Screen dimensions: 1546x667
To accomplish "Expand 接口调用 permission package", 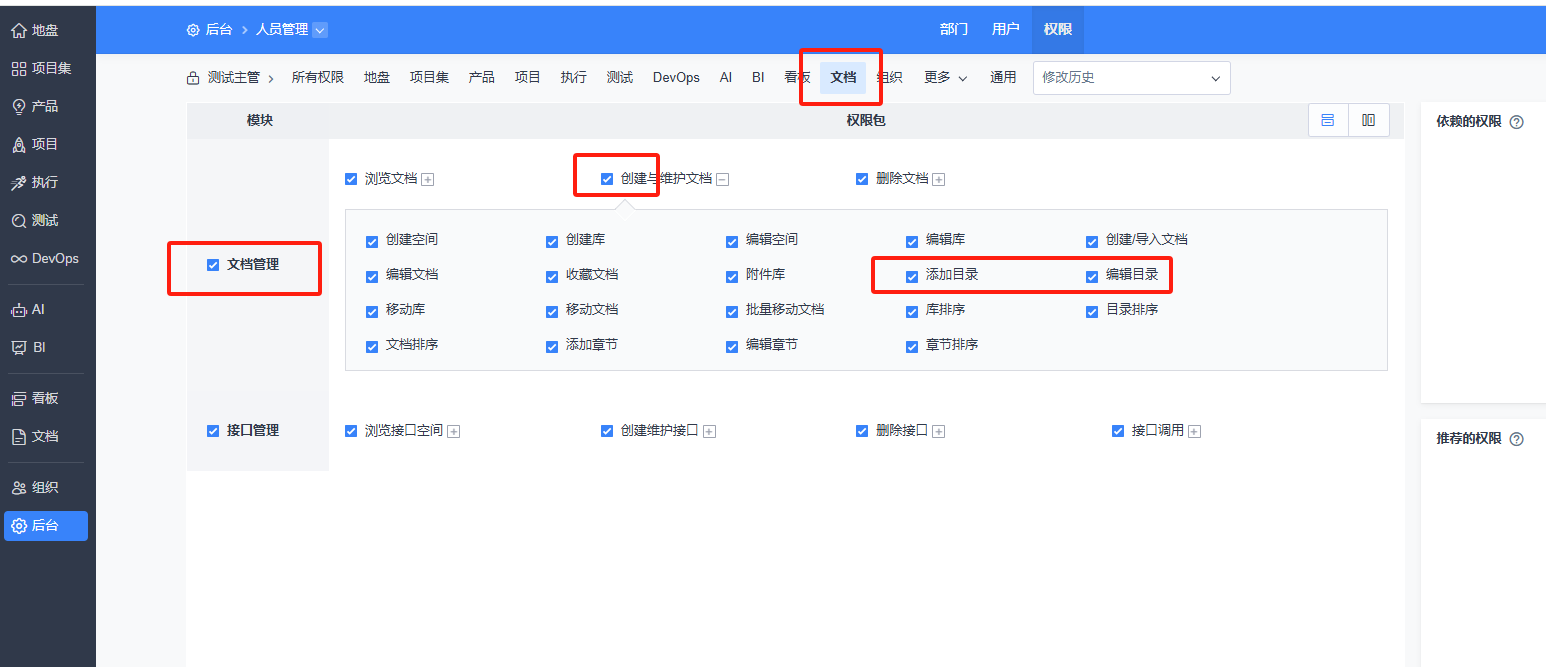I will [1195, 432].
